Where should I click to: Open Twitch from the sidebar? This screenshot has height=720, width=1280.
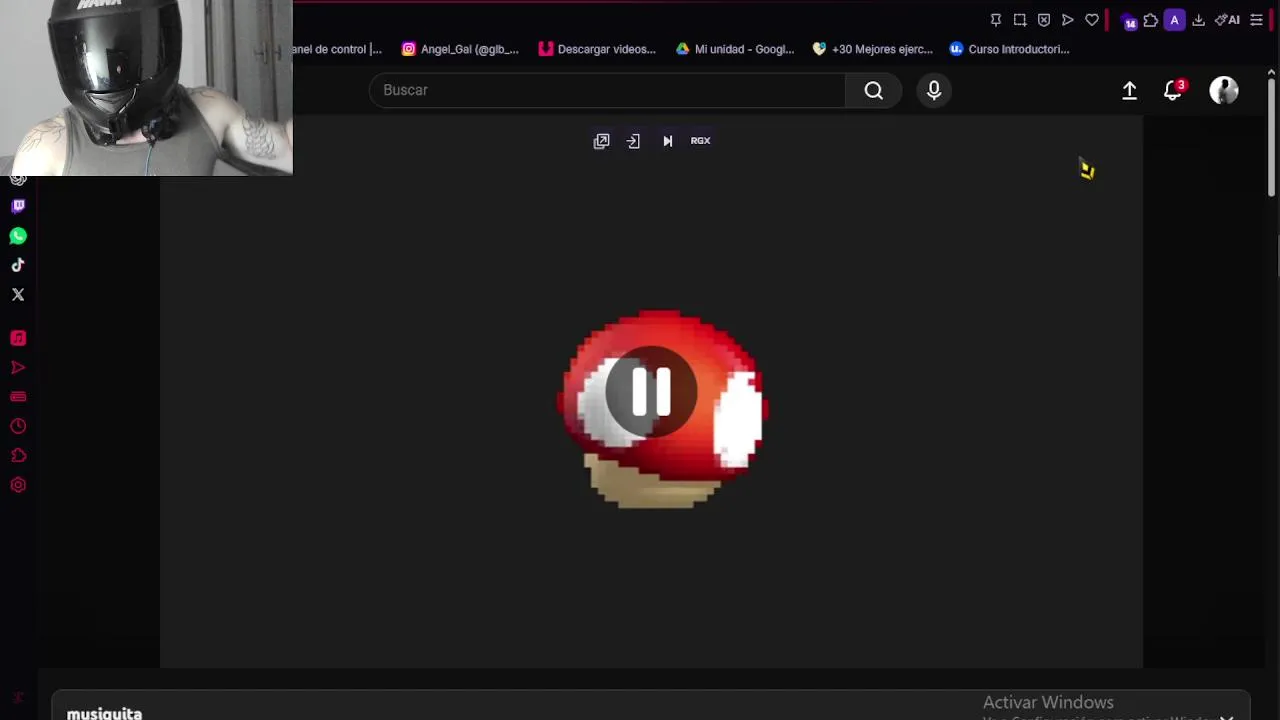point(18,206)
